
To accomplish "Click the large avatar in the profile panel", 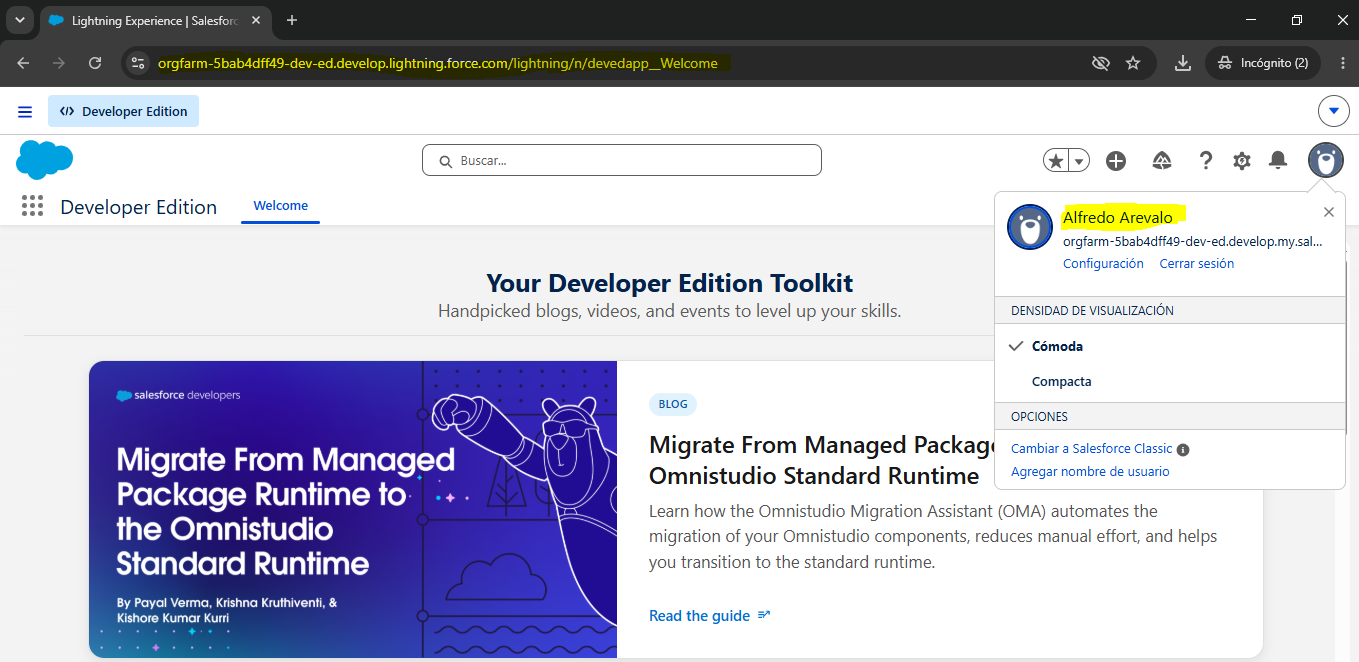I will pos(1030,227).
